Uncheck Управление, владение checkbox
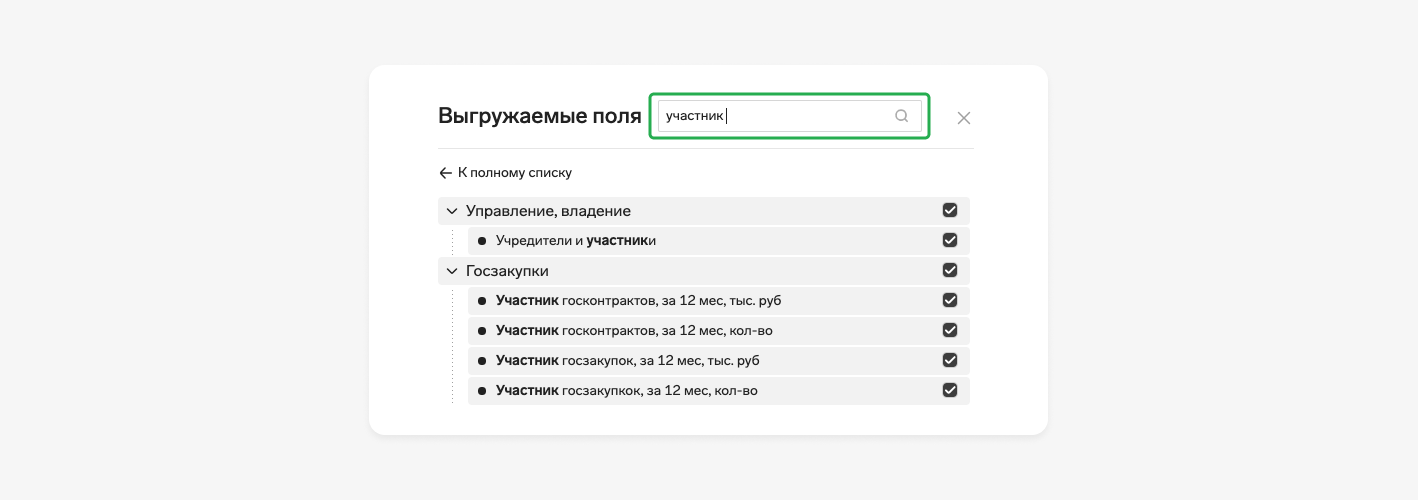This screenshot has width=1418, height=500. [950, 210]
